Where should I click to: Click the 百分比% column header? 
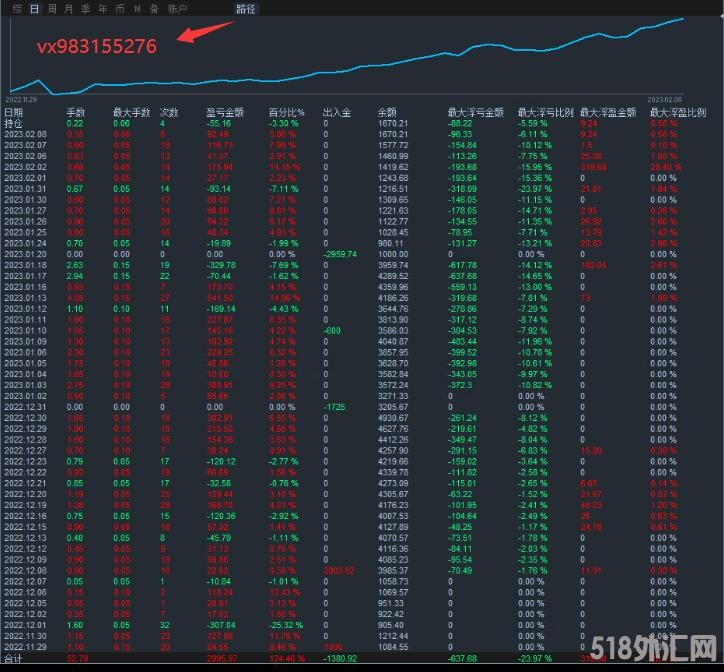[285, 112]
